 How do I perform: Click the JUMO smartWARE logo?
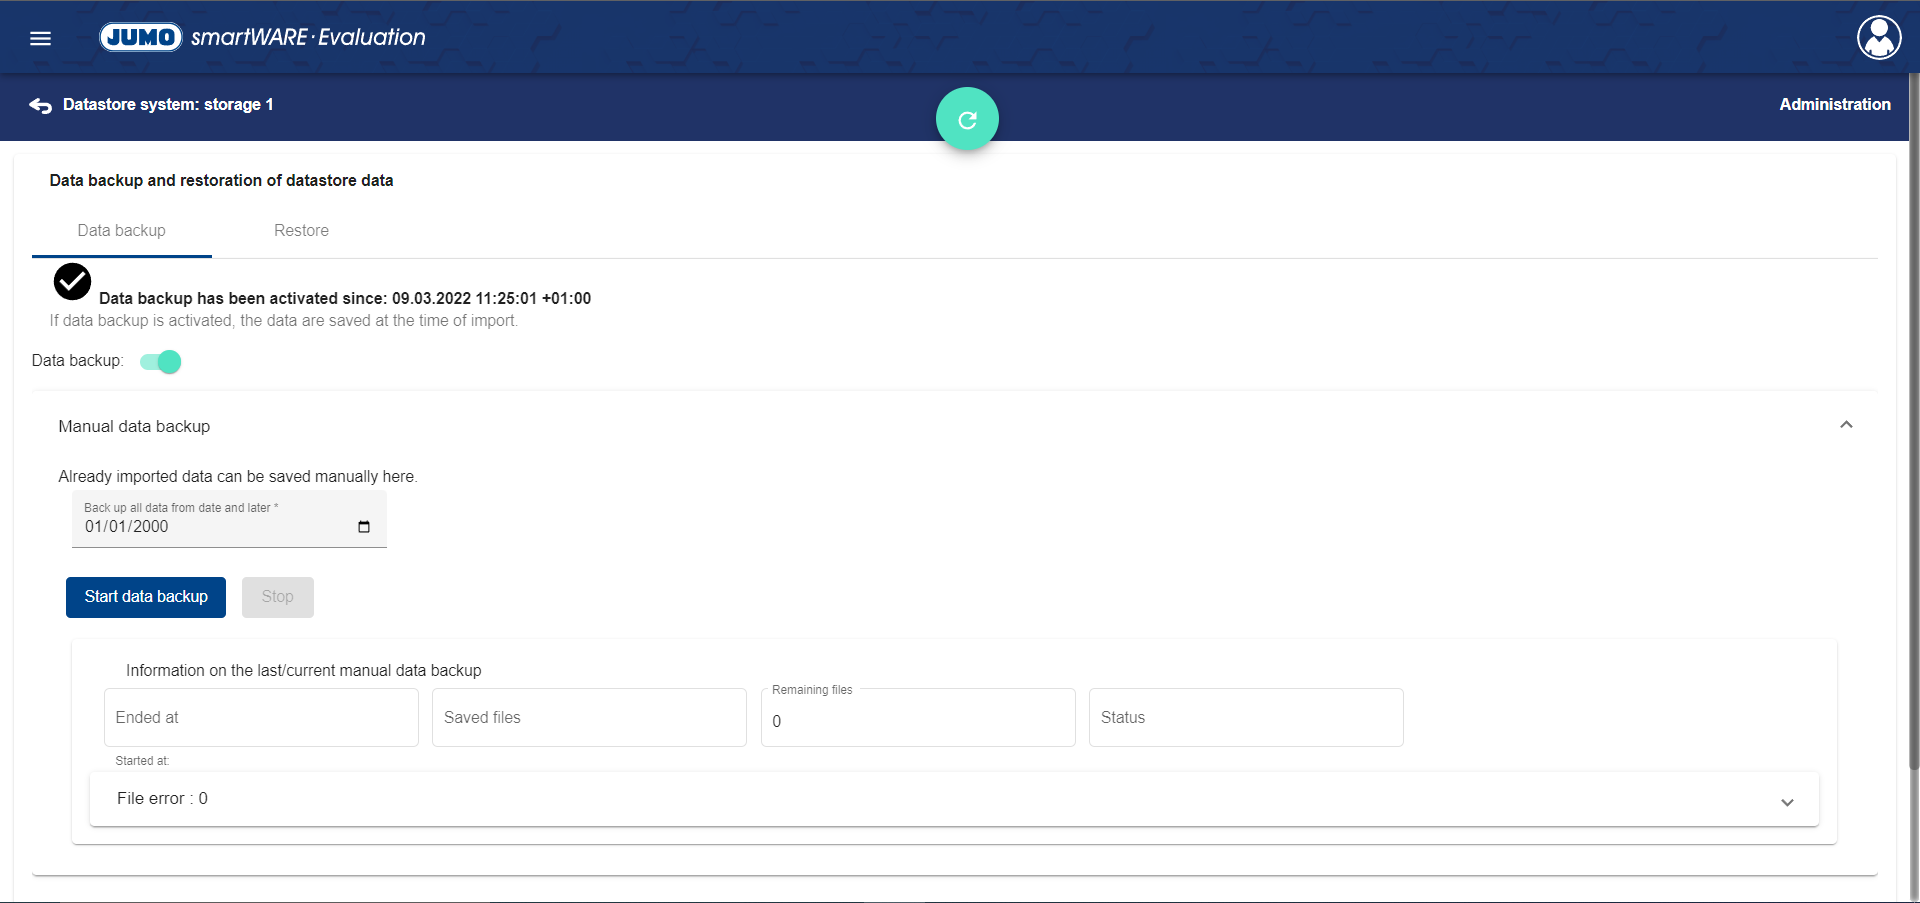tap(262, 37)
